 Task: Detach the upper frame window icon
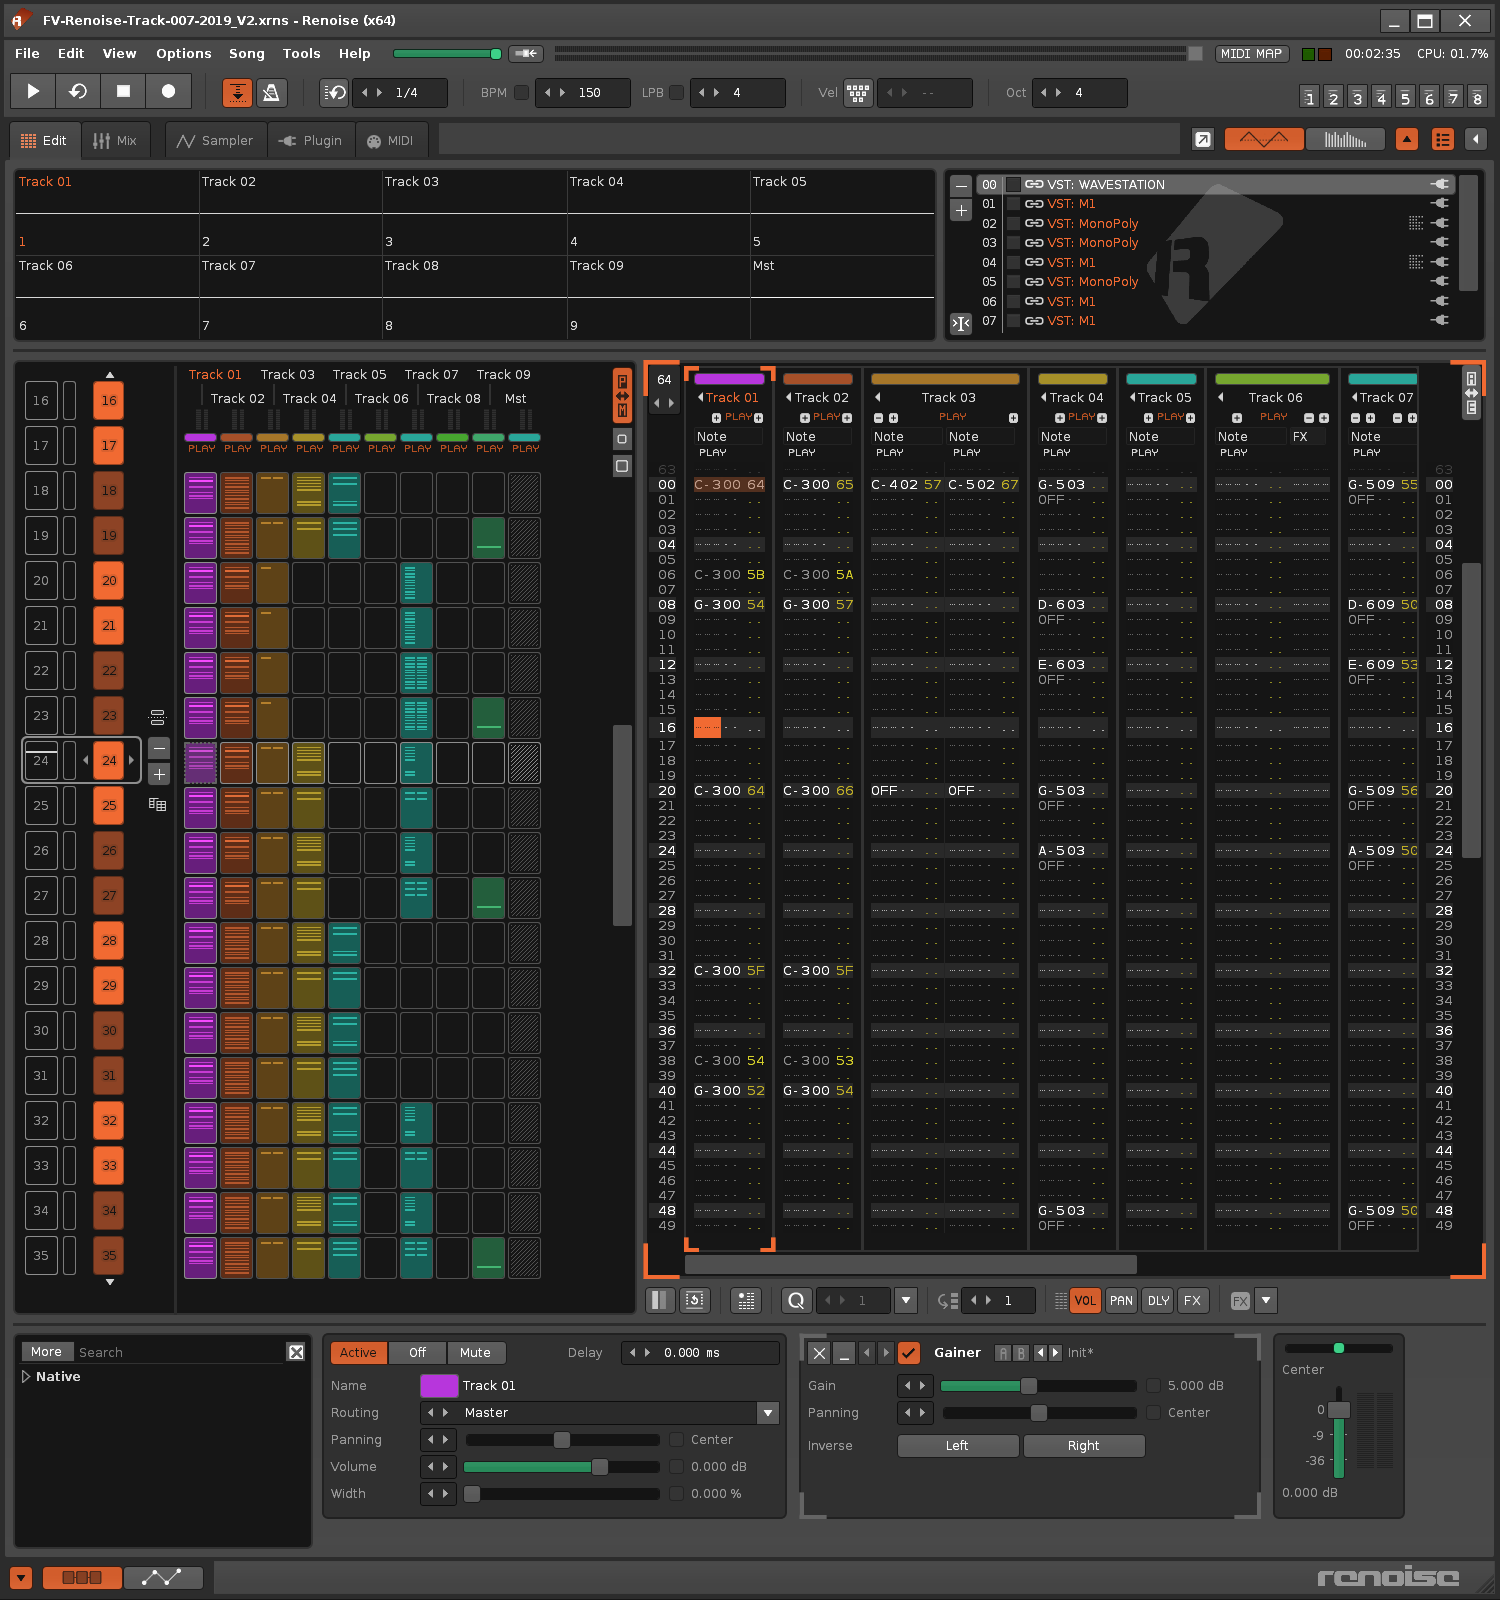(1203, 139)
